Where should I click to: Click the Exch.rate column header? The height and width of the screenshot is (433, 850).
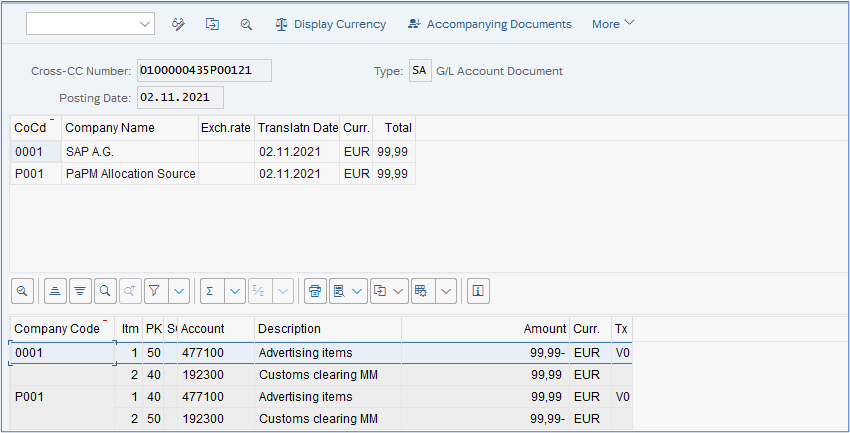click(x=226, y=128)
